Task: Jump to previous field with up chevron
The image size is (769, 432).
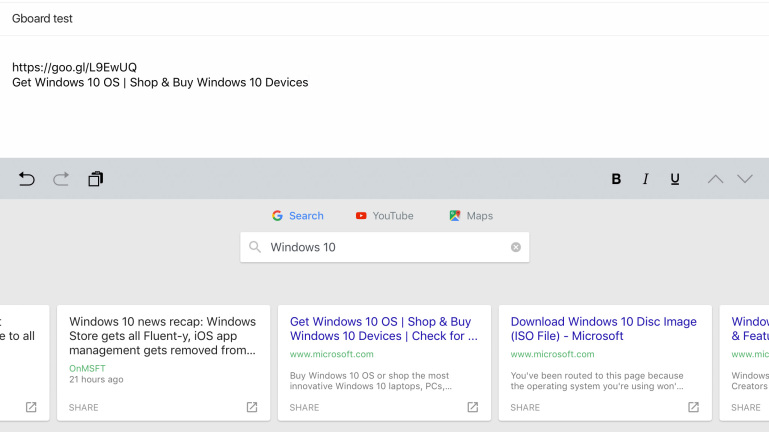Action: pos(716,179)
